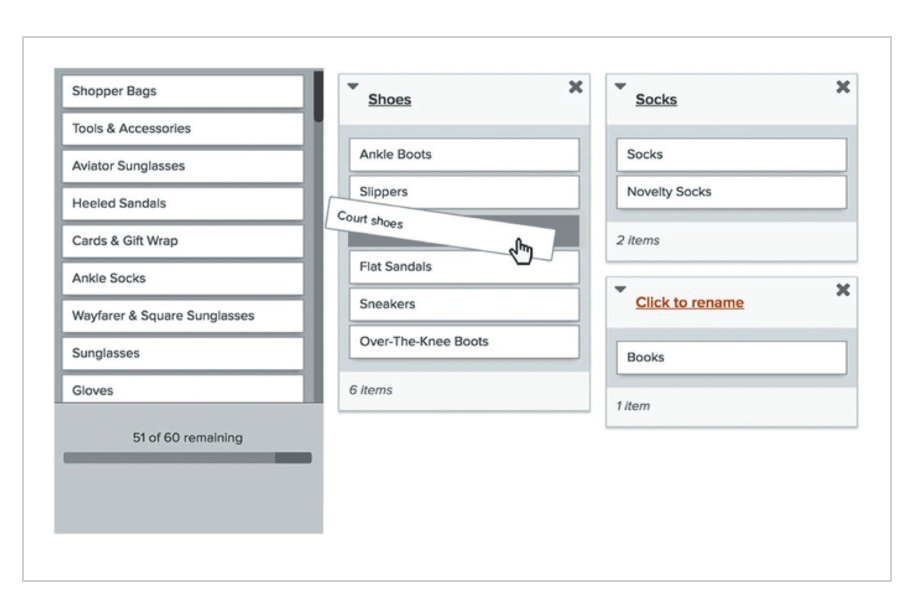Click the Books card
Screen dimensions: 914x616
coord(732,357)
